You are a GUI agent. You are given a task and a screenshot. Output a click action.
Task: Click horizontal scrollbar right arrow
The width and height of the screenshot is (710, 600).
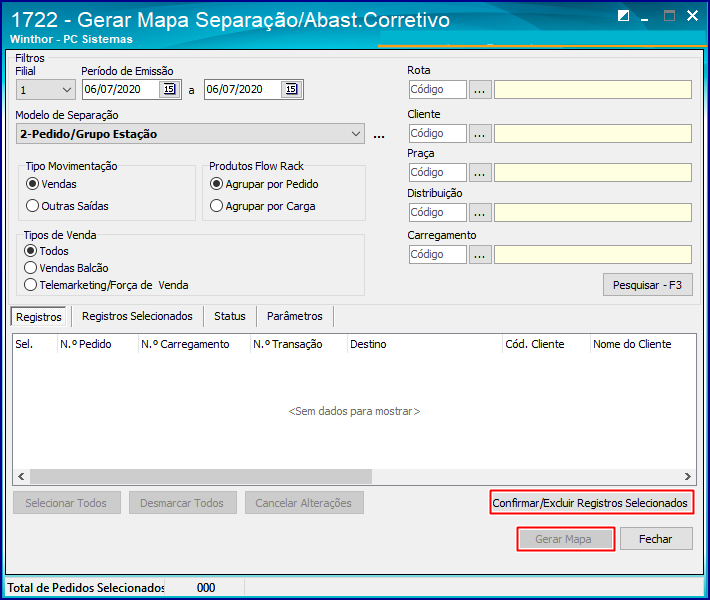687,476
